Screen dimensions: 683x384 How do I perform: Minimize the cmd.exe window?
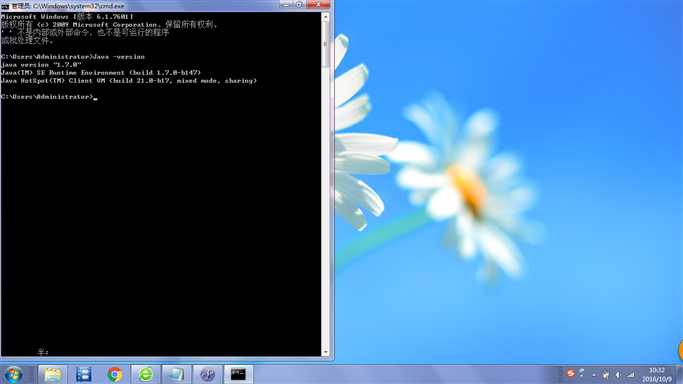(286, 5)
